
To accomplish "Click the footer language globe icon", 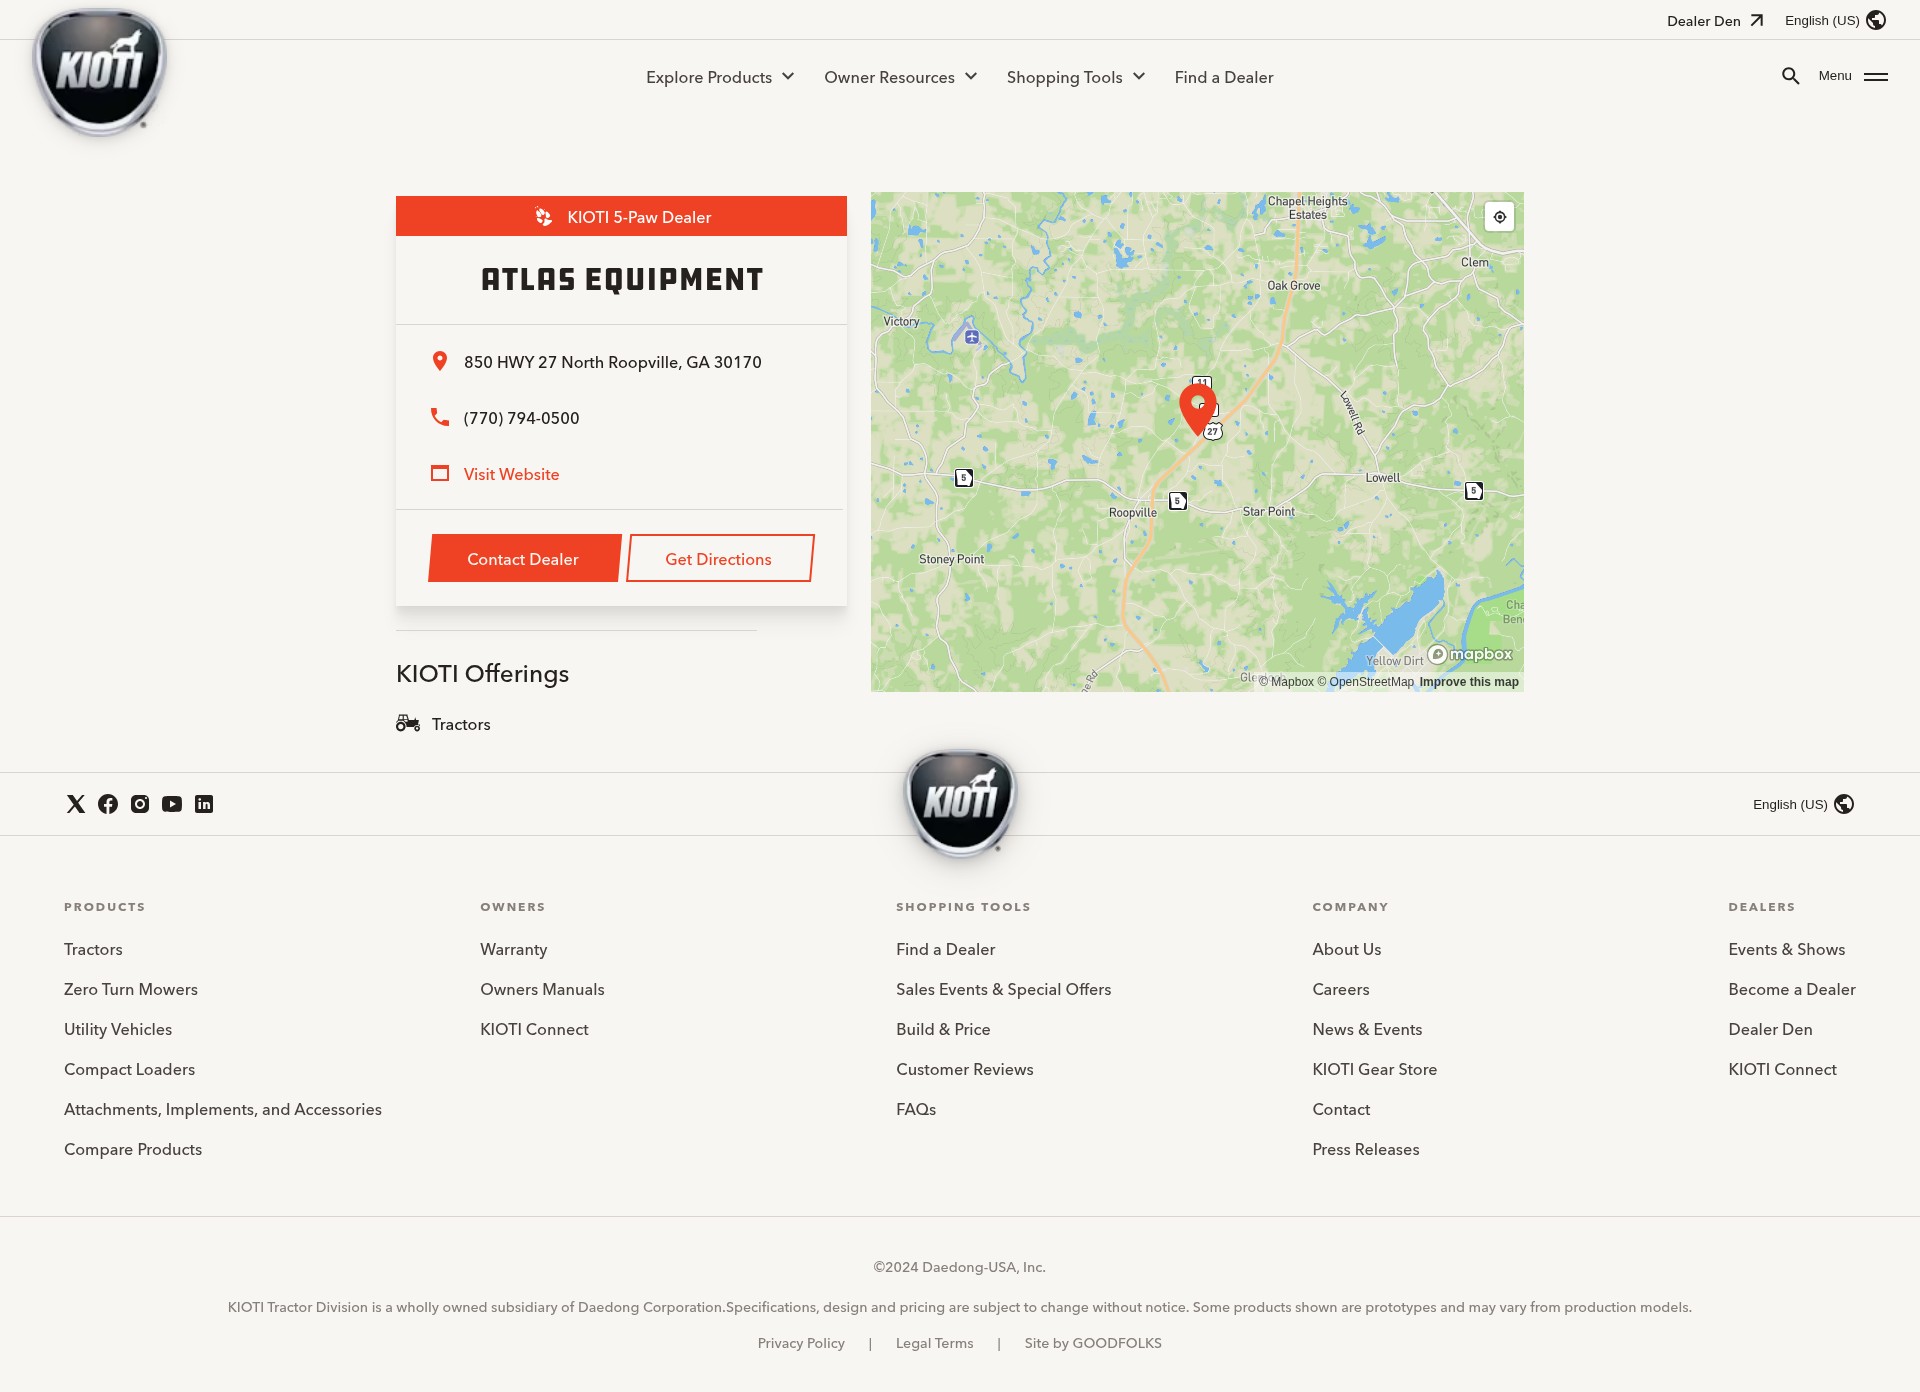I will (x=1844, y=804).
